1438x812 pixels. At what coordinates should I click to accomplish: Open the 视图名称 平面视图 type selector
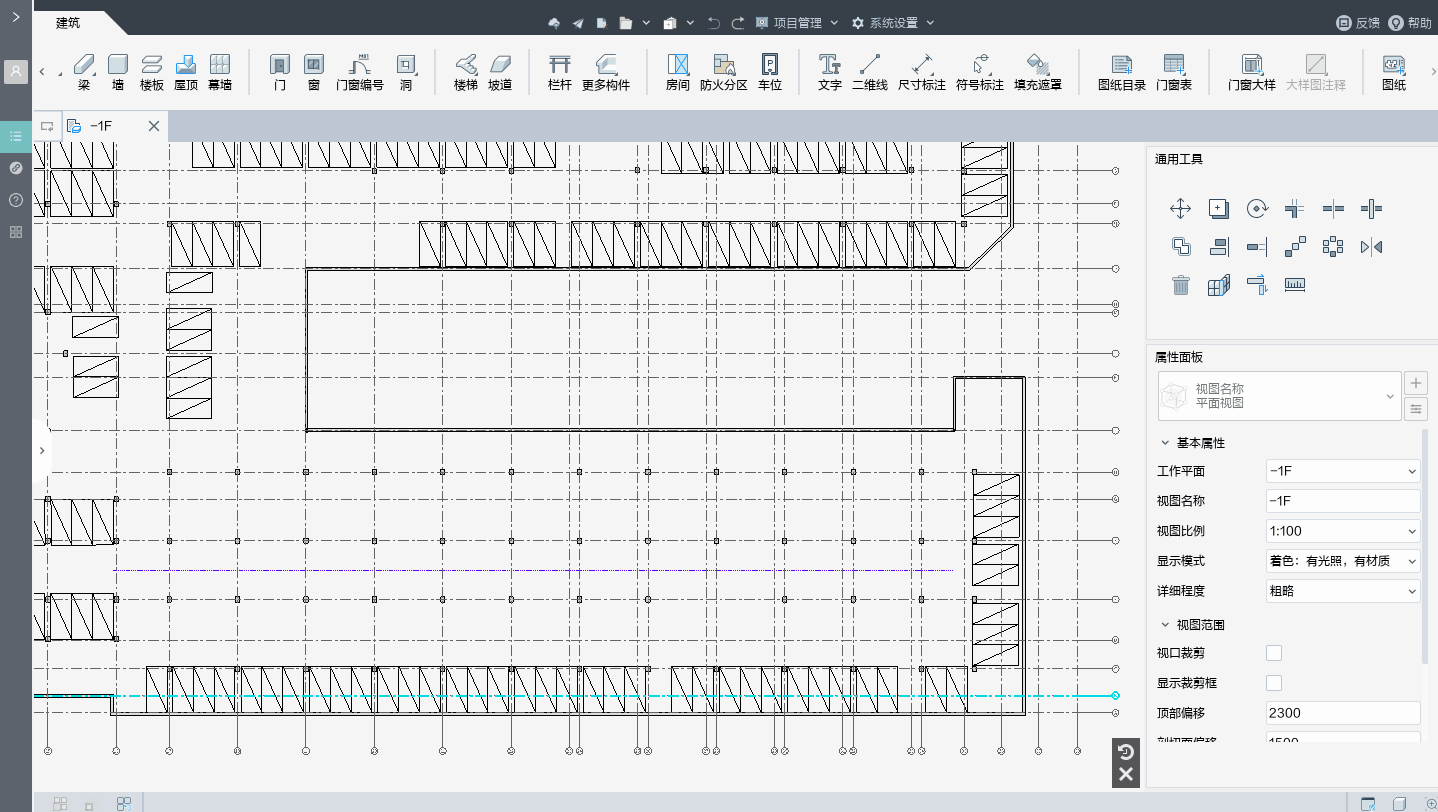[x=1280, y=396]
